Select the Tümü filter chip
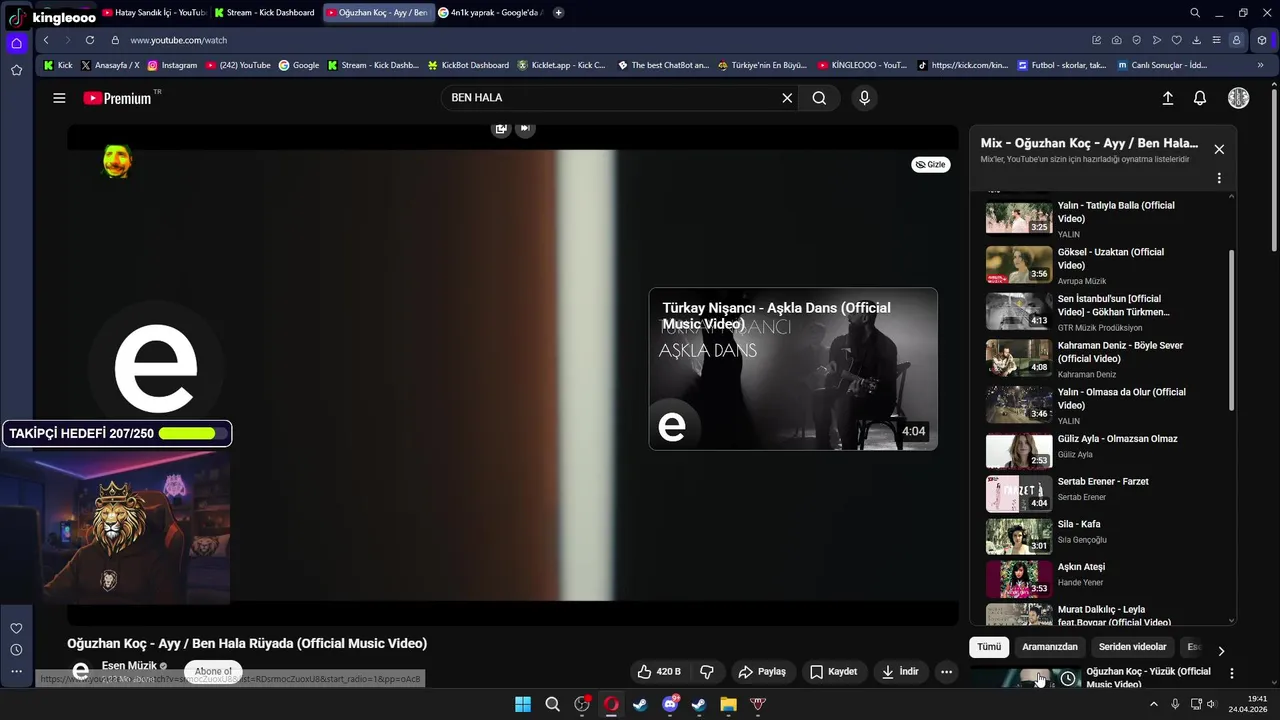Viewport: 1280px width, 720px height. [x=989, y=647]
